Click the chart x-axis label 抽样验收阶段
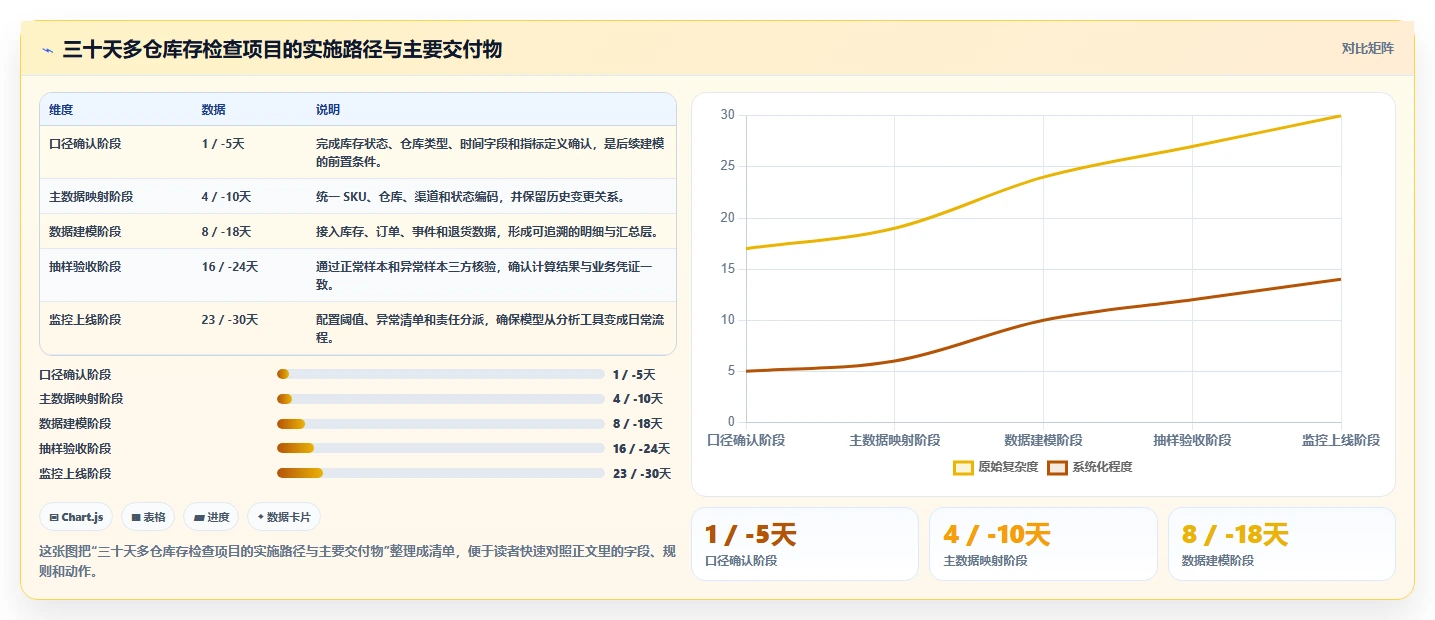Viewport: 1435px width, 620px height. [x=1192, y=440]
